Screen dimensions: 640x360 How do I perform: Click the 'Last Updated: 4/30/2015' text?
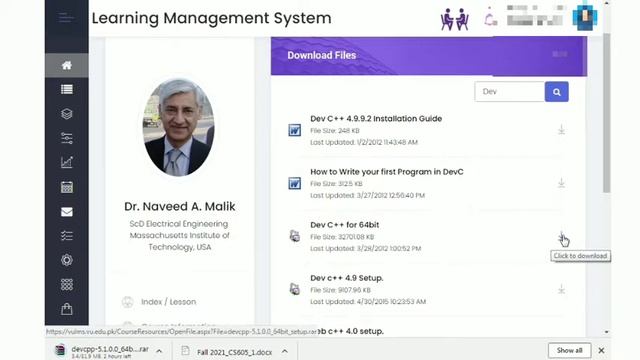[368, 302]
